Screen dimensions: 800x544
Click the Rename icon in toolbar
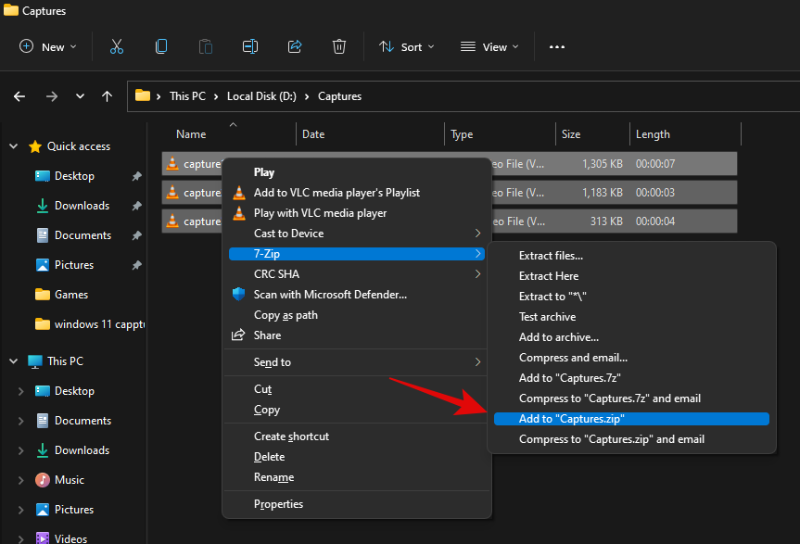[250, 46]
